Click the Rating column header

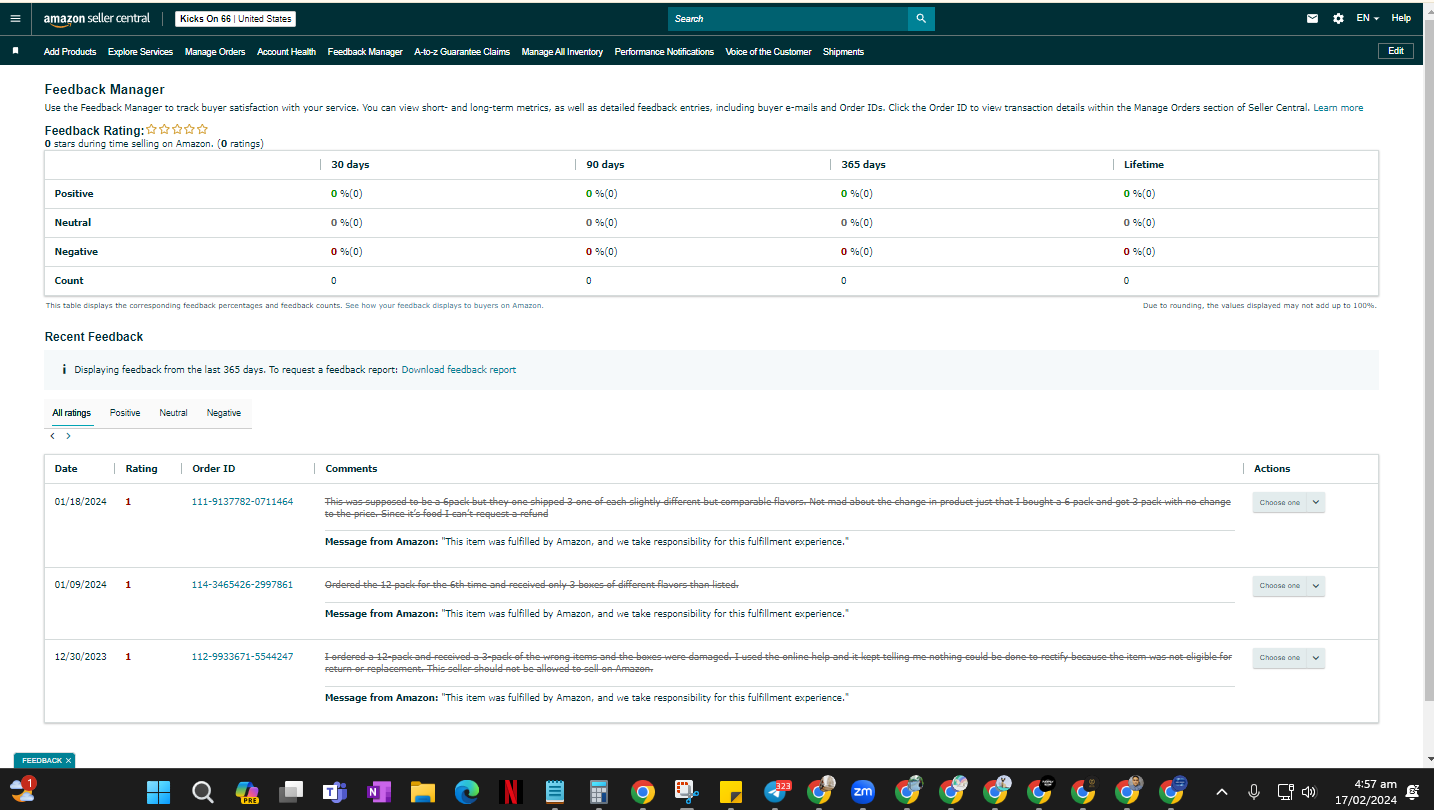(x=141, y=469)
